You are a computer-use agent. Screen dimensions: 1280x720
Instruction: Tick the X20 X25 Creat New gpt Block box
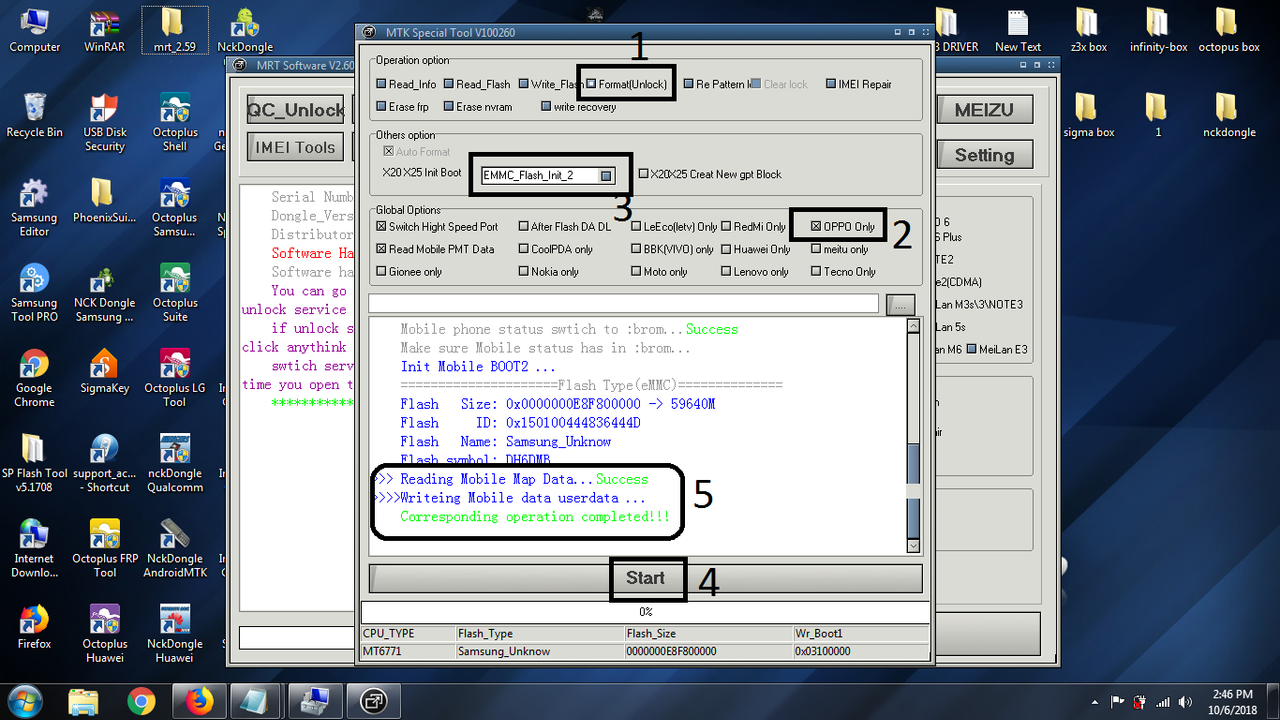tap(644, 174)
